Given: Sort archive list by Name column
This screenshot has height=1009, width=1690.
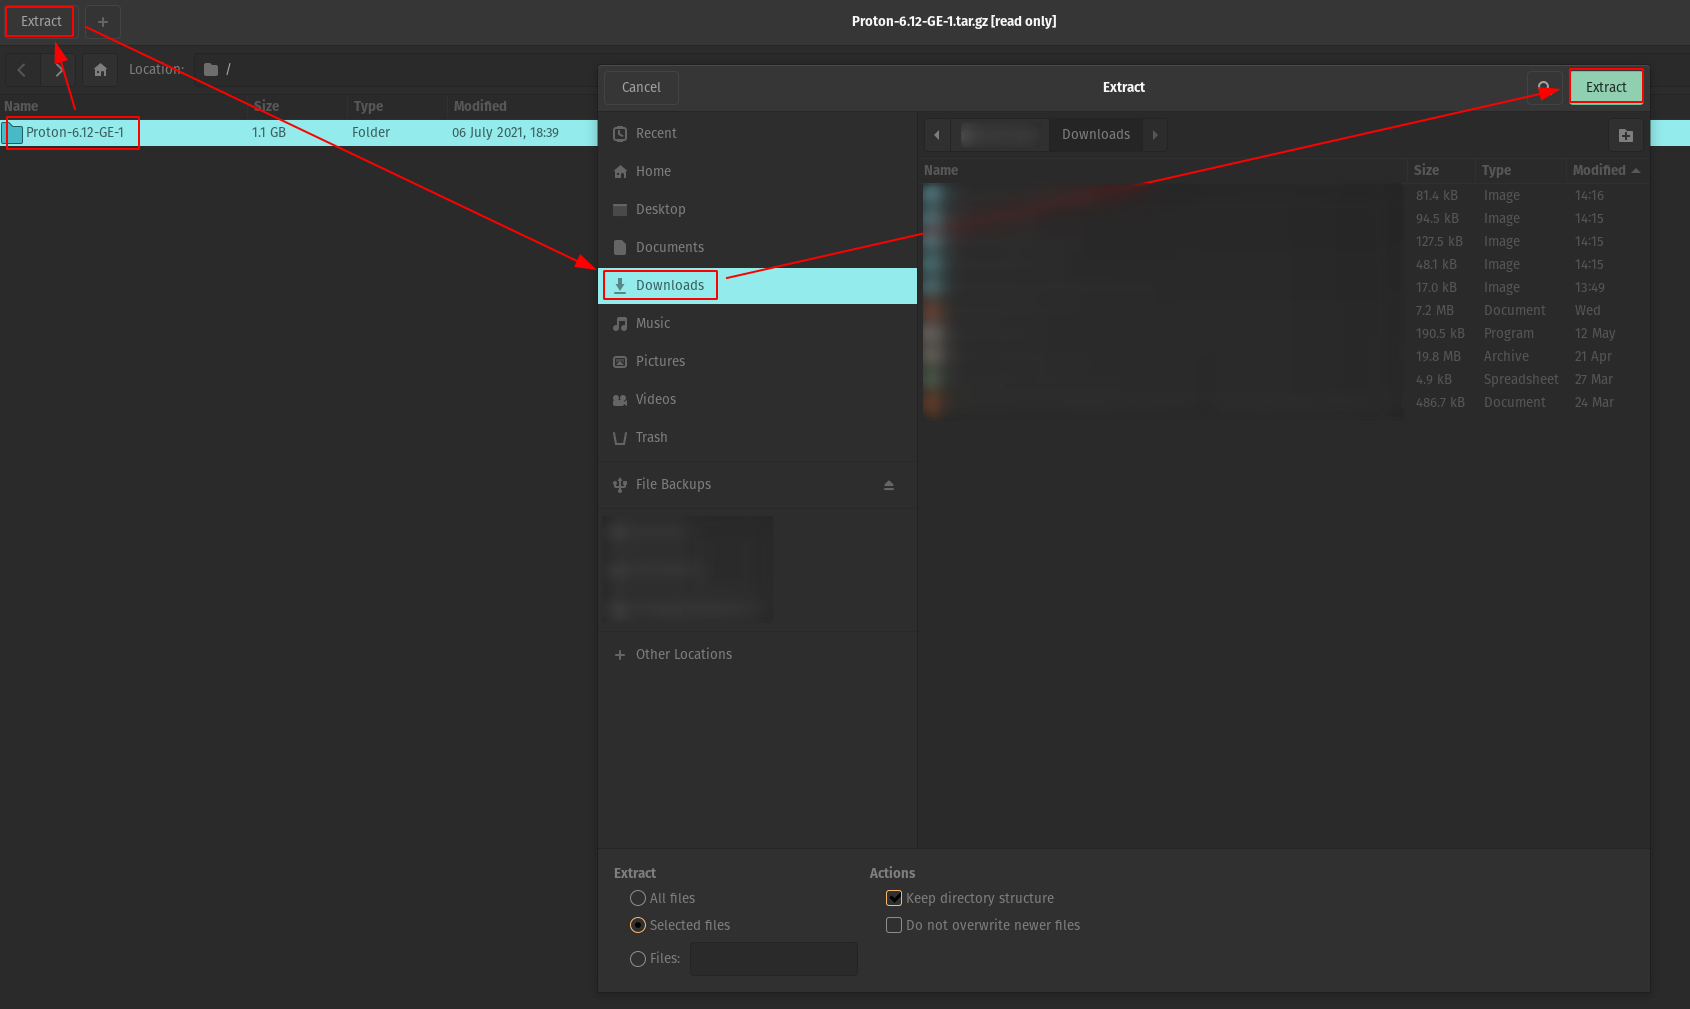Looking at the screenshot, I should tap(125, 106).
